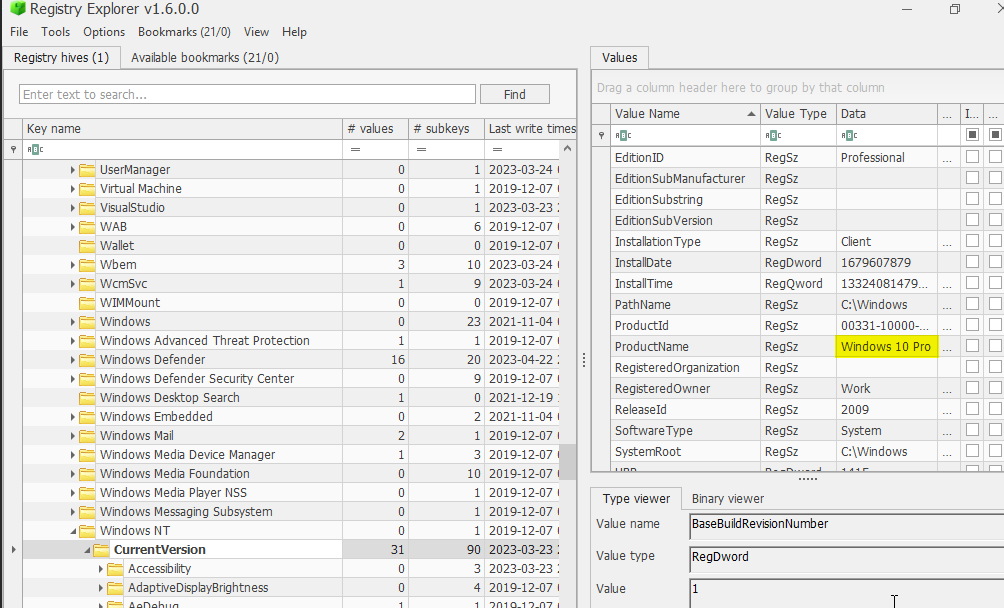Toggle the checkbox in the InstallDate row
Viewport: 1004px width, 608px height.
pos(972,263)
